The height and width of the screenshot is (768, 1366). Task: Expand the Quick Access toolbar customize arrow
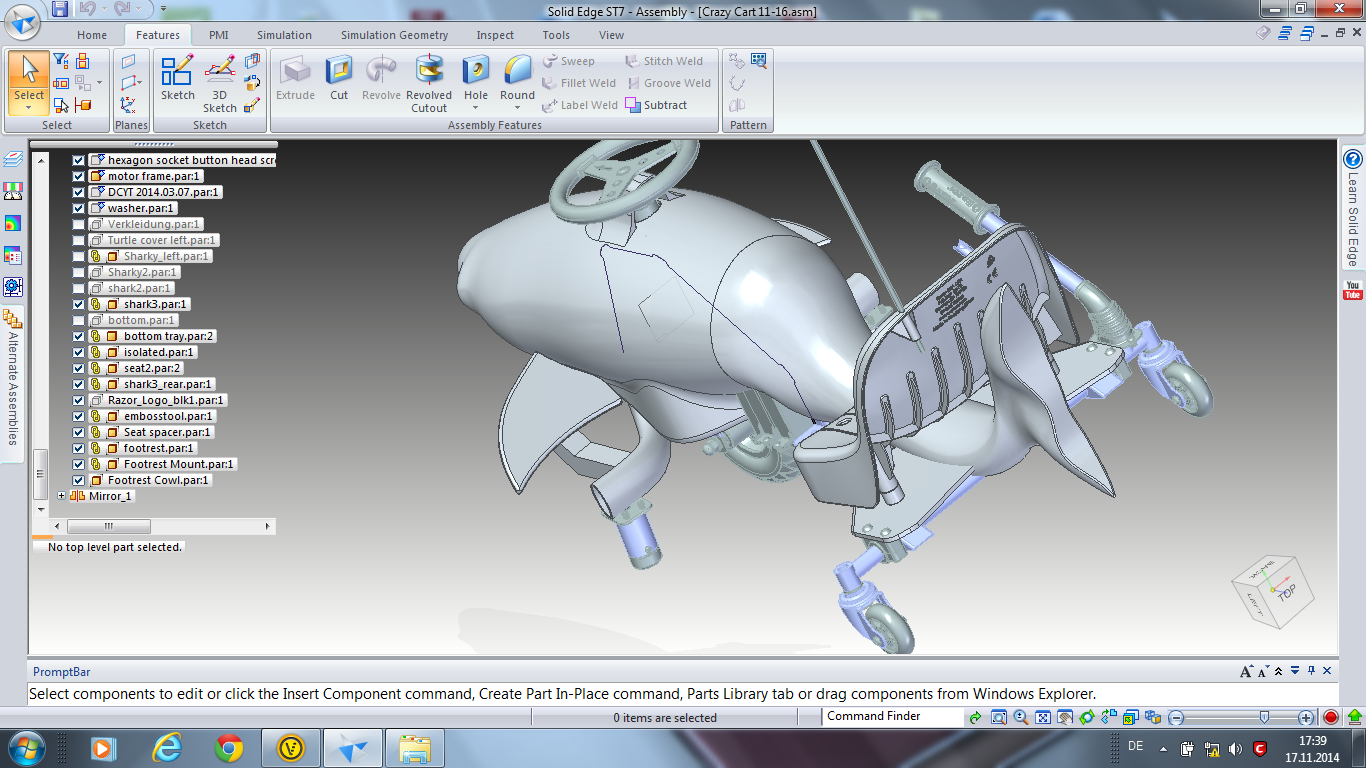(163, 9)
